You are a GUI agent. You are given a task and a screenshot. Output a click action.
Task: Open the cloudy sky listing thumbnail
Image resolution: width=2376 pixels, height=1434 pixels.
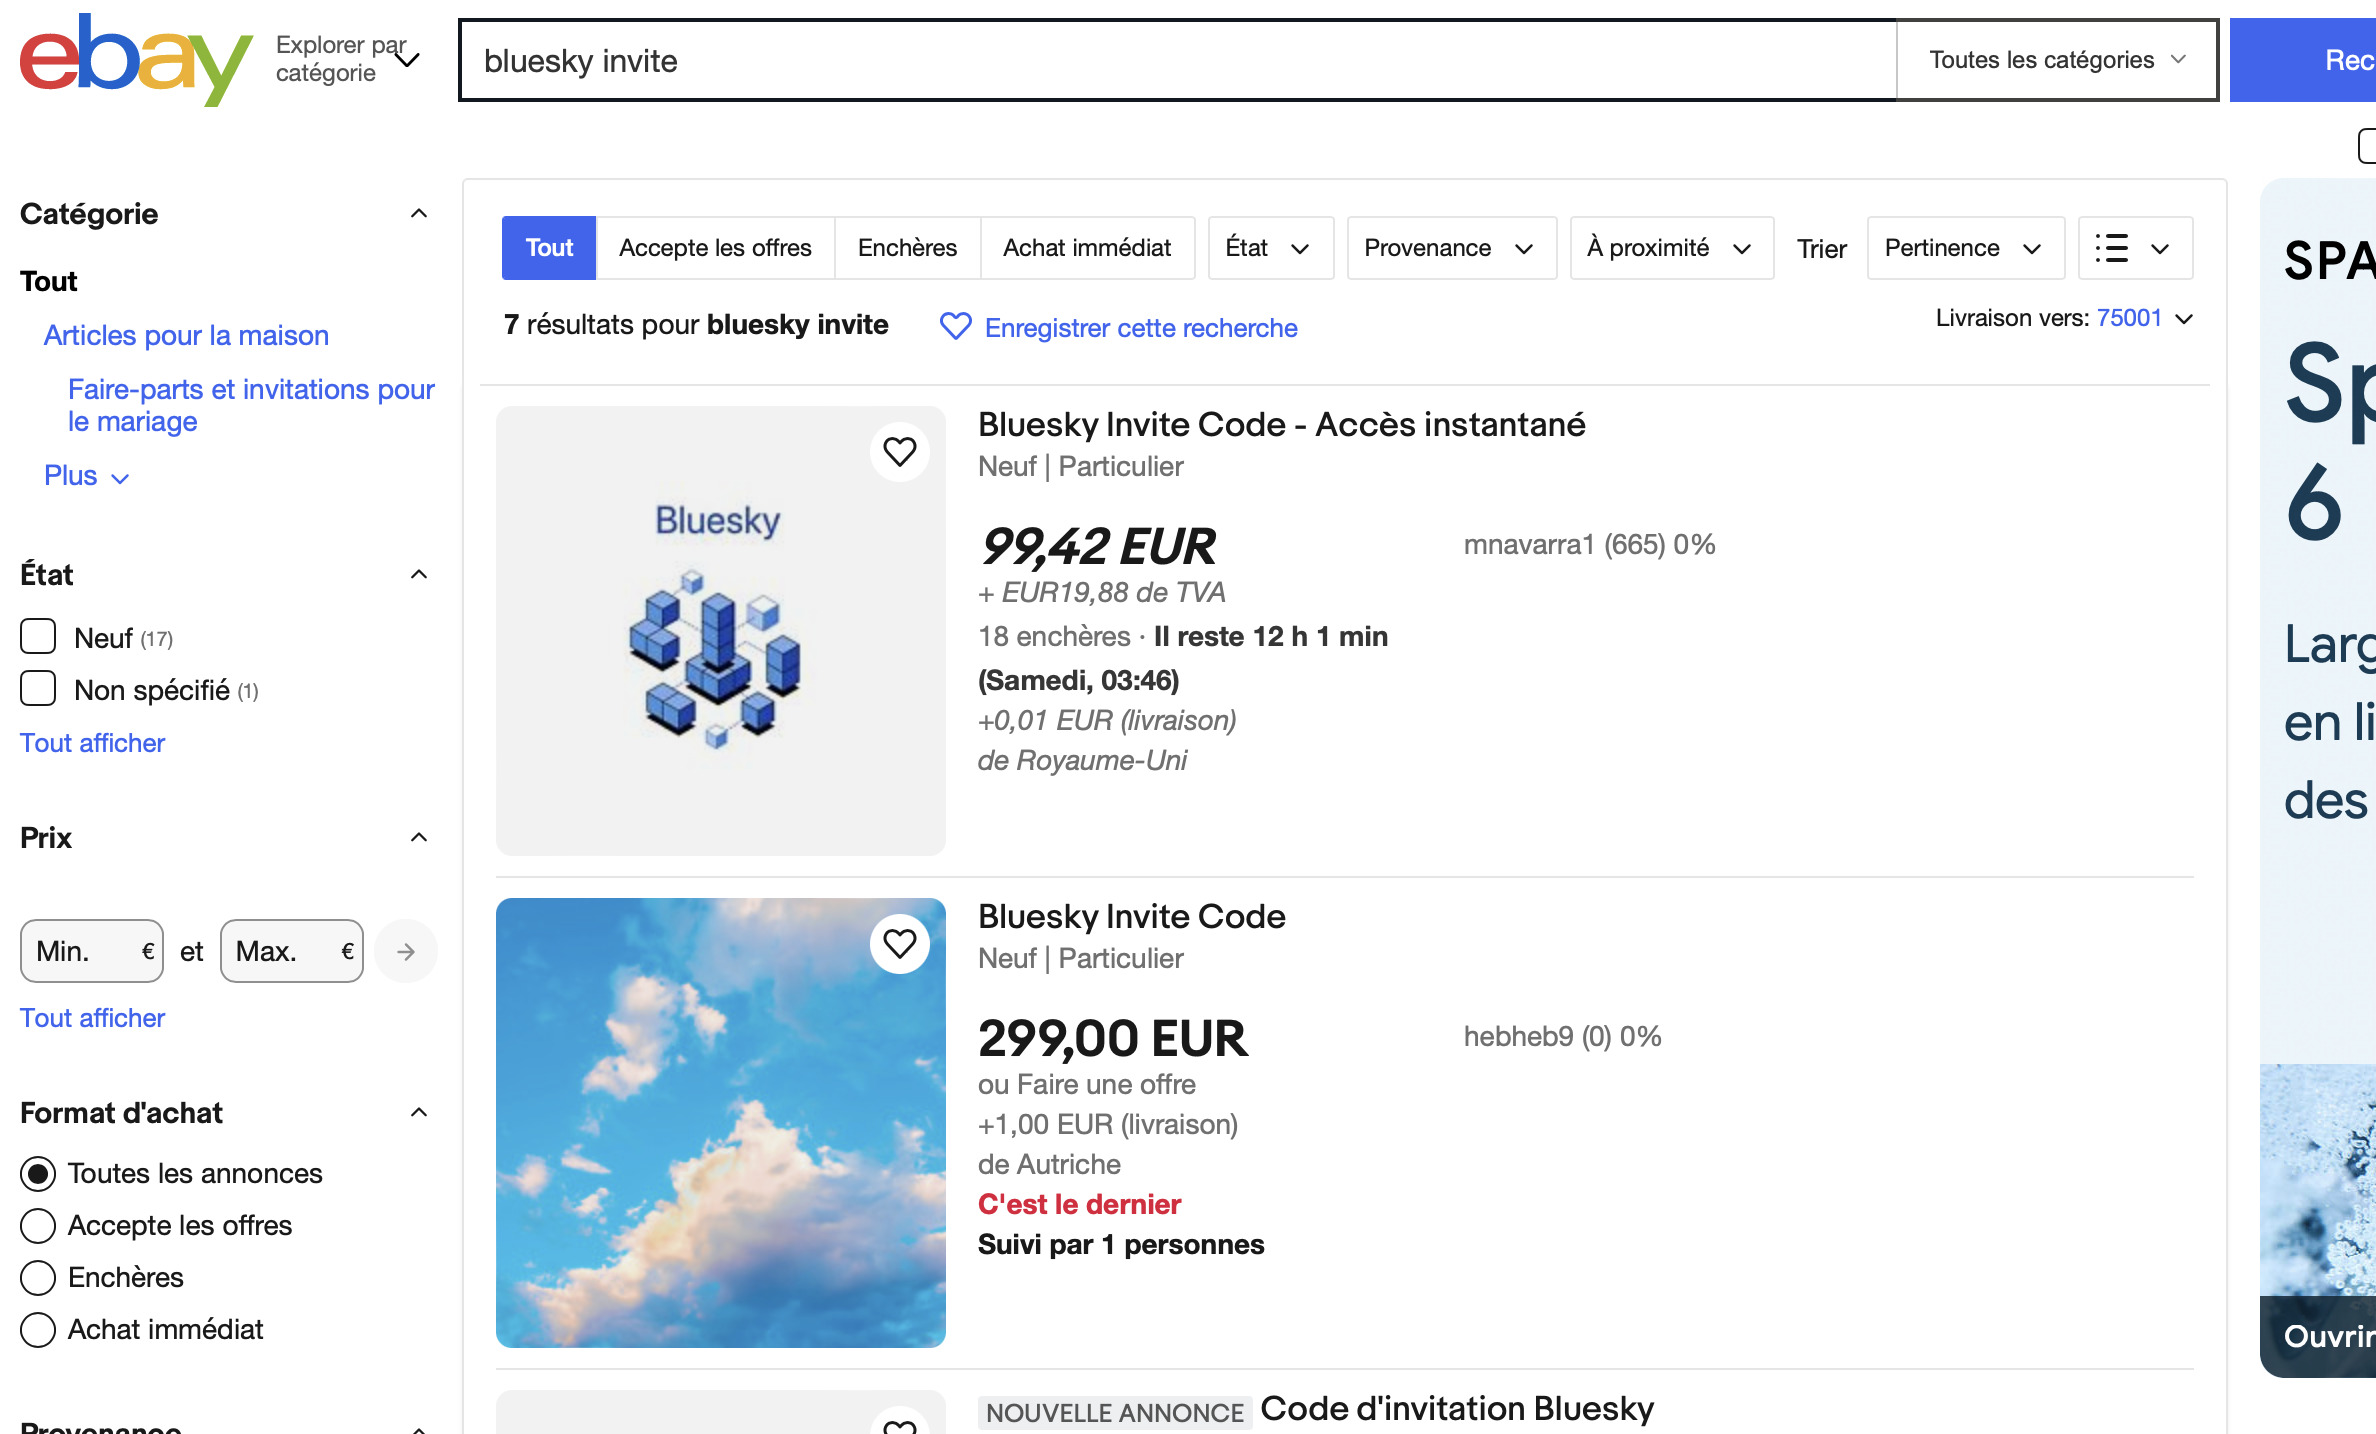[720, 1122]
